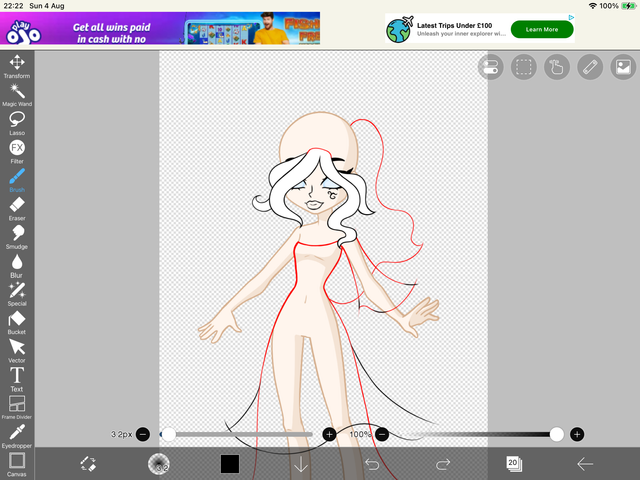Toggle the stabilizer switch icon at top
640x480 pixels.
click(x=490, y=67)
